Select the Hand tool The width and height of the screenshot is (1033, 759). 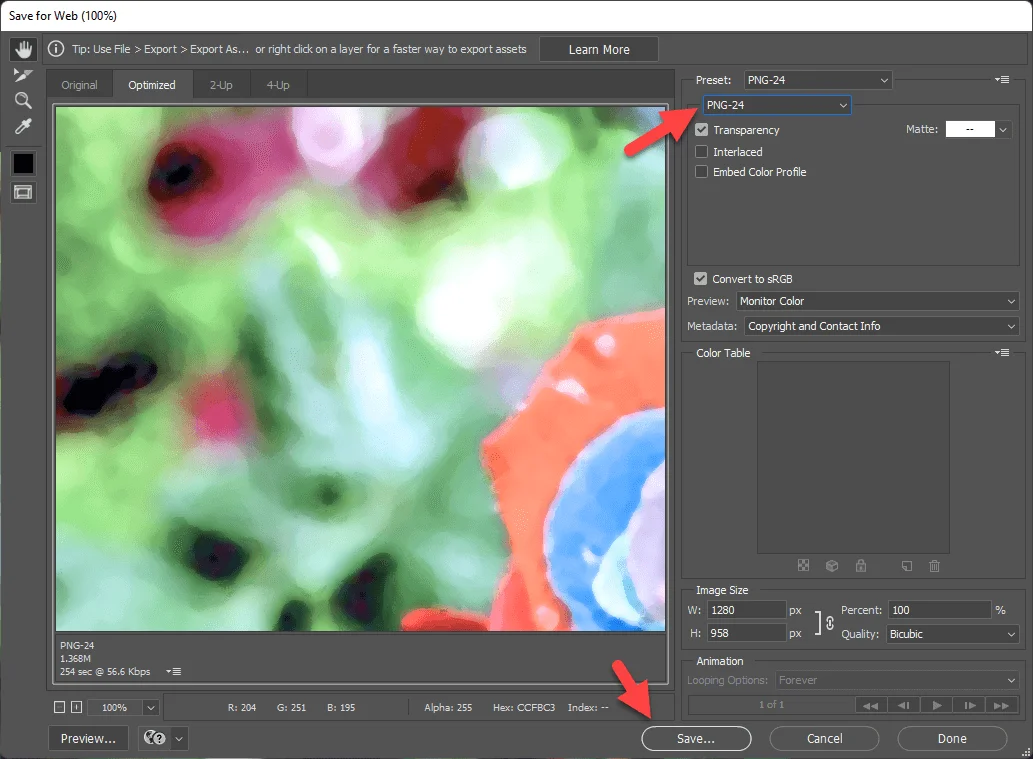click(24, 49)
